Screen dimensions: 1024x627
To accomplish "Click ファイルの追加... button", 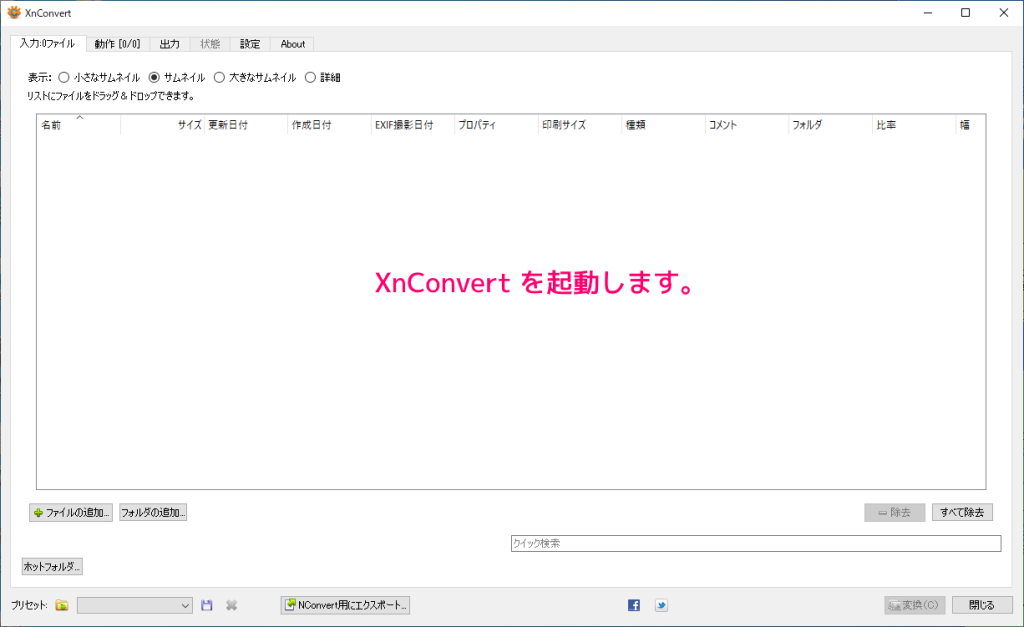I will click(x=71, y=513).
